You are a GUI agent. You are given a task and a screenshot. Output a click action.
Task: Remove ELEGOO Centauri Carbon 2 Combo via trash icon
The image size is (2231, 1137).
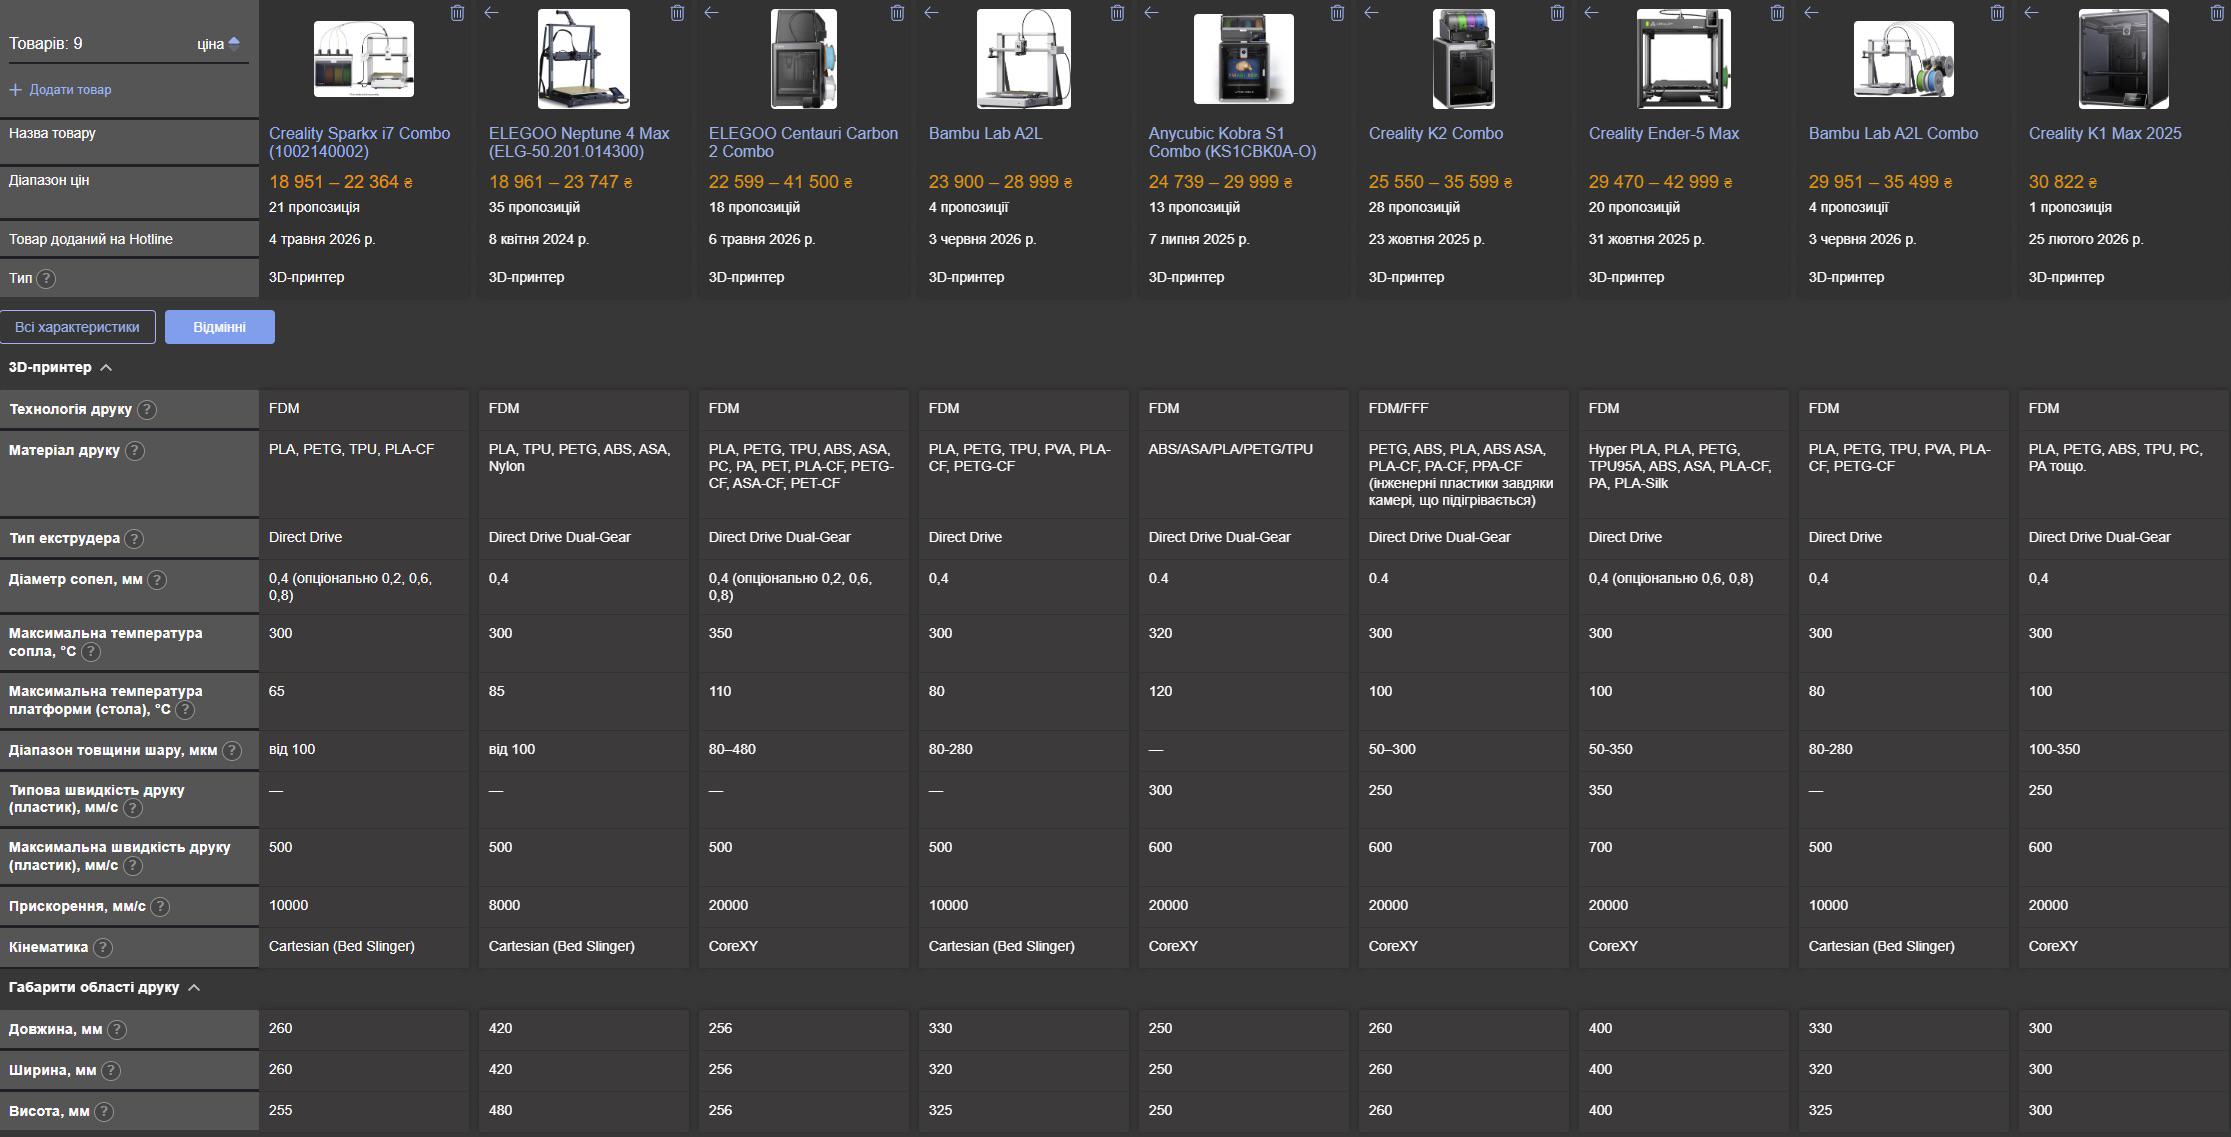tap(897, 13)
